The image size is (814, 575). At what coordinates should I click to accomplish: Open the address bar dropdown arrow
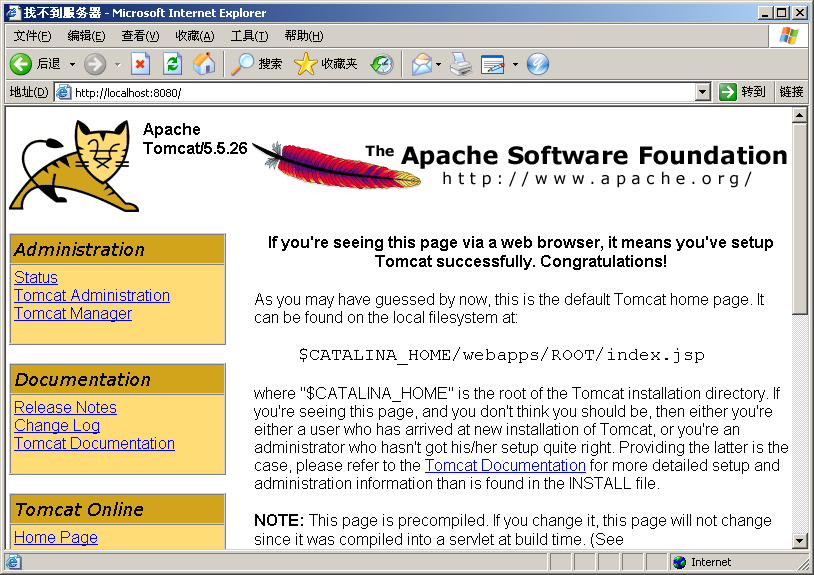(702, 92)
